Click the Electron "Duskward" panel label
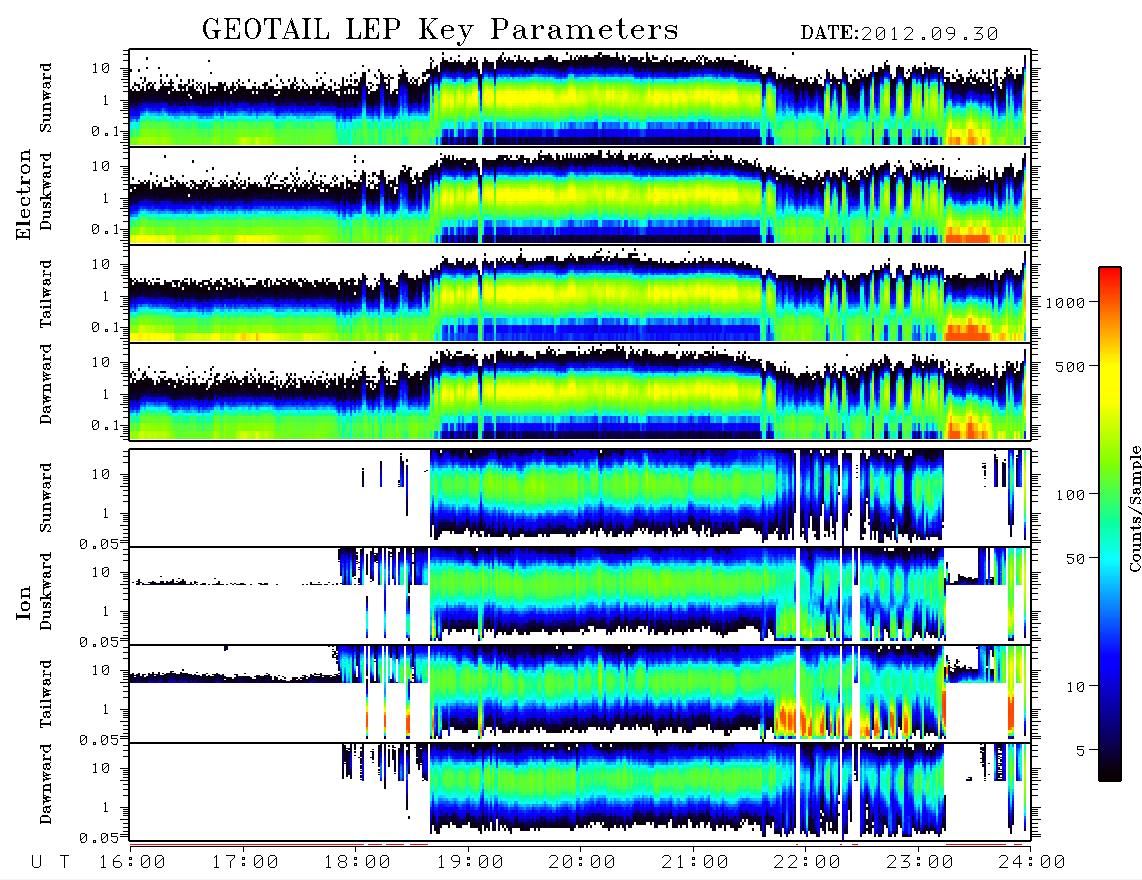Screen dimensions: 1142x880 click(x=46, y=192)
